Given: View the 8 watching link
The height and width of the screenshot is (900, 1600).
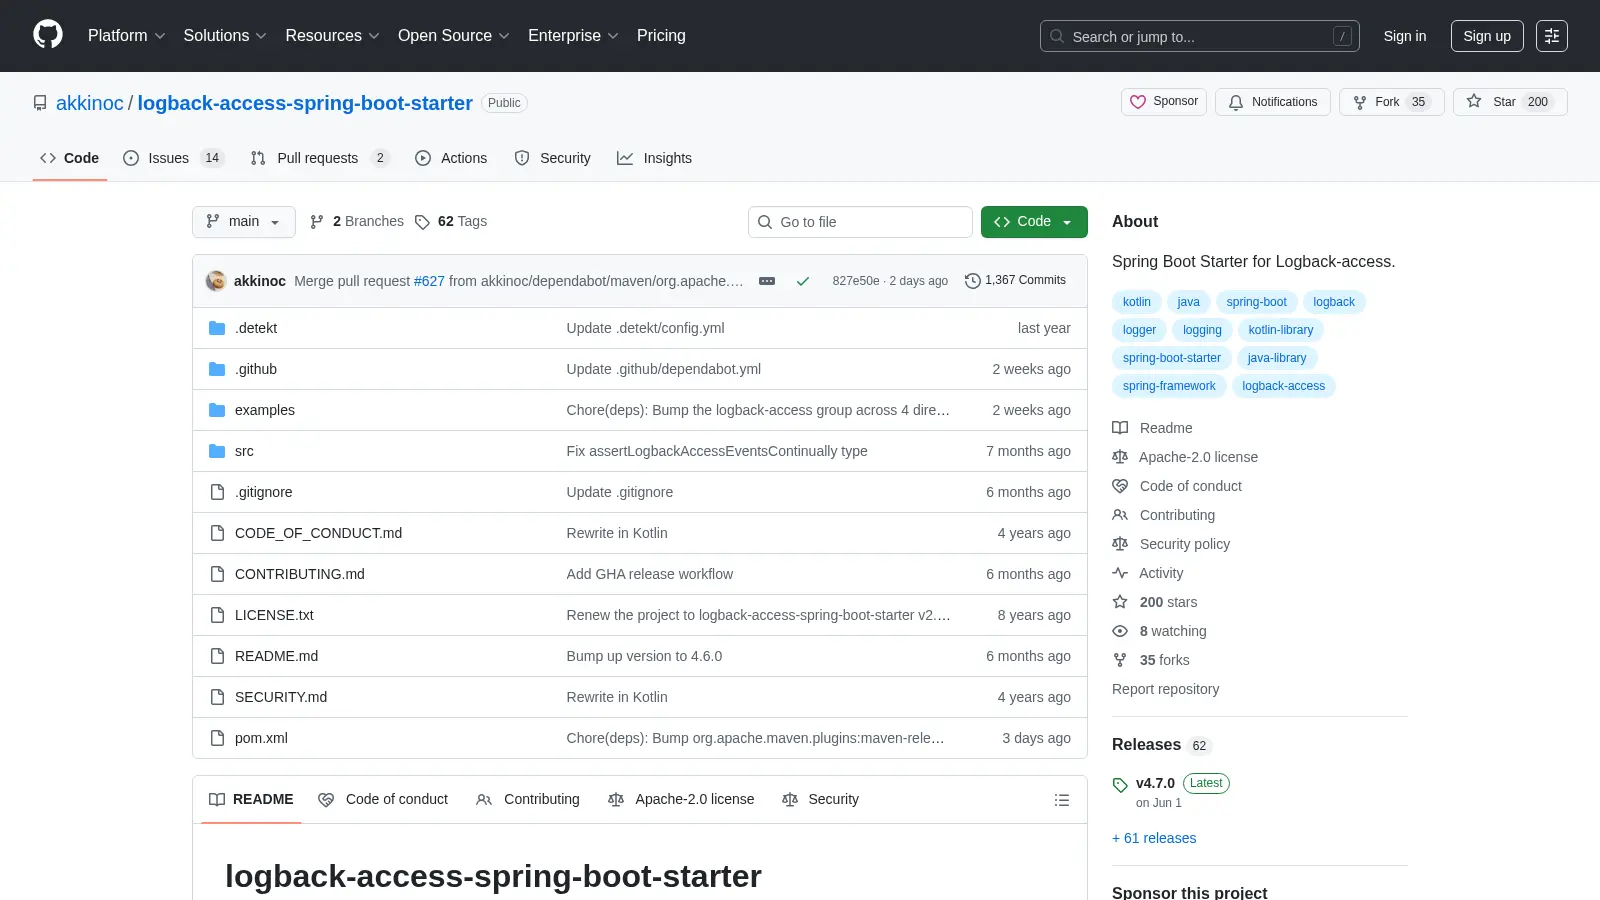Looking at the screenshot, I should pos(1160,631).
